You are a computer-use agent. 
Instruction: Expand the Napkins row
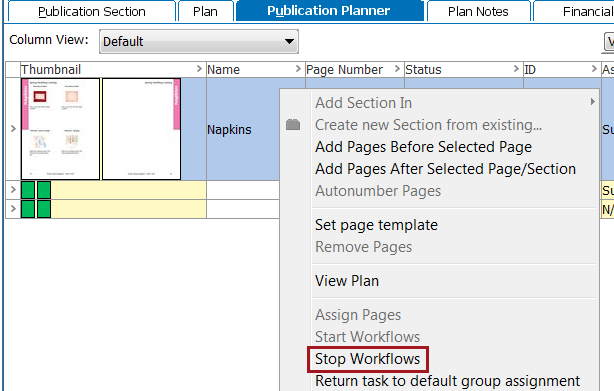point(13,129)
